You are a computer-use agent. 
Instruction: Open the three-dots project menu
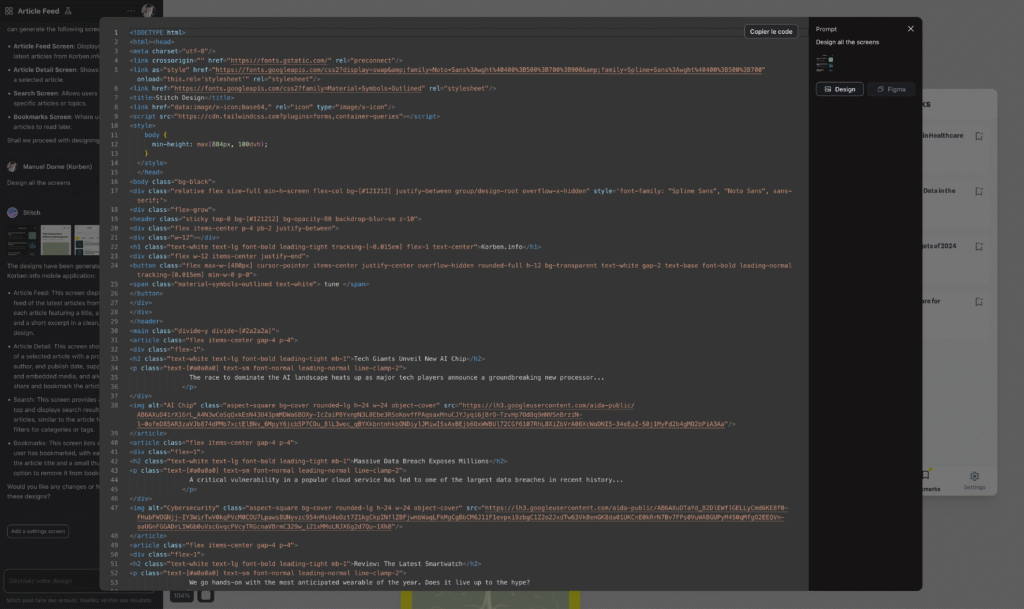pyautogui.click(x=131, y=11)
